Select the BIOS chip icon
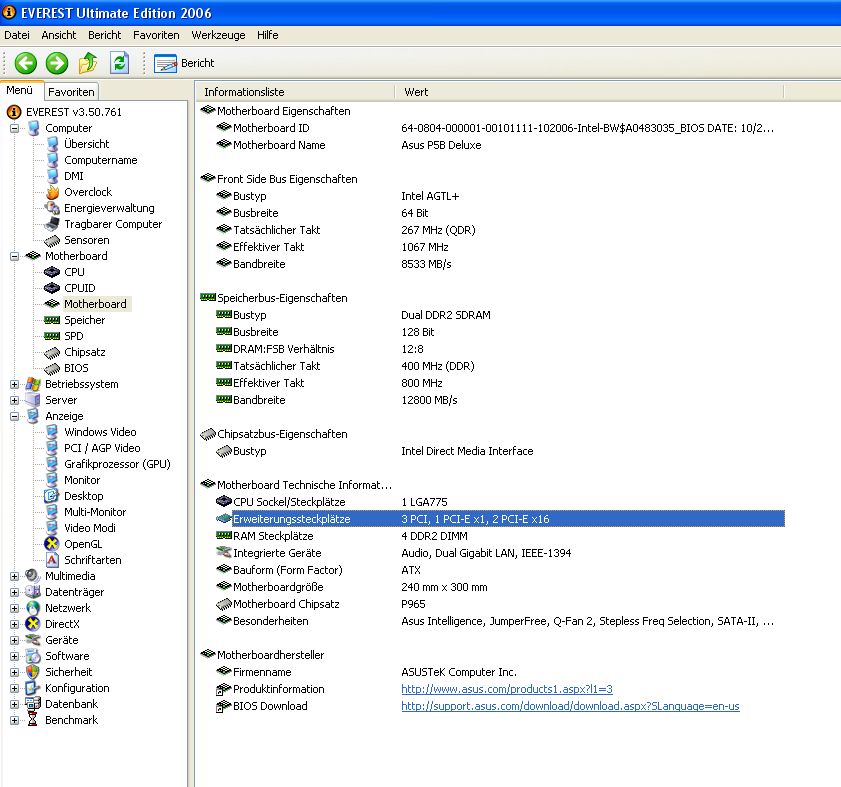Screen dimensions: 841x787 pyautogui.click(x=53, y=369)
